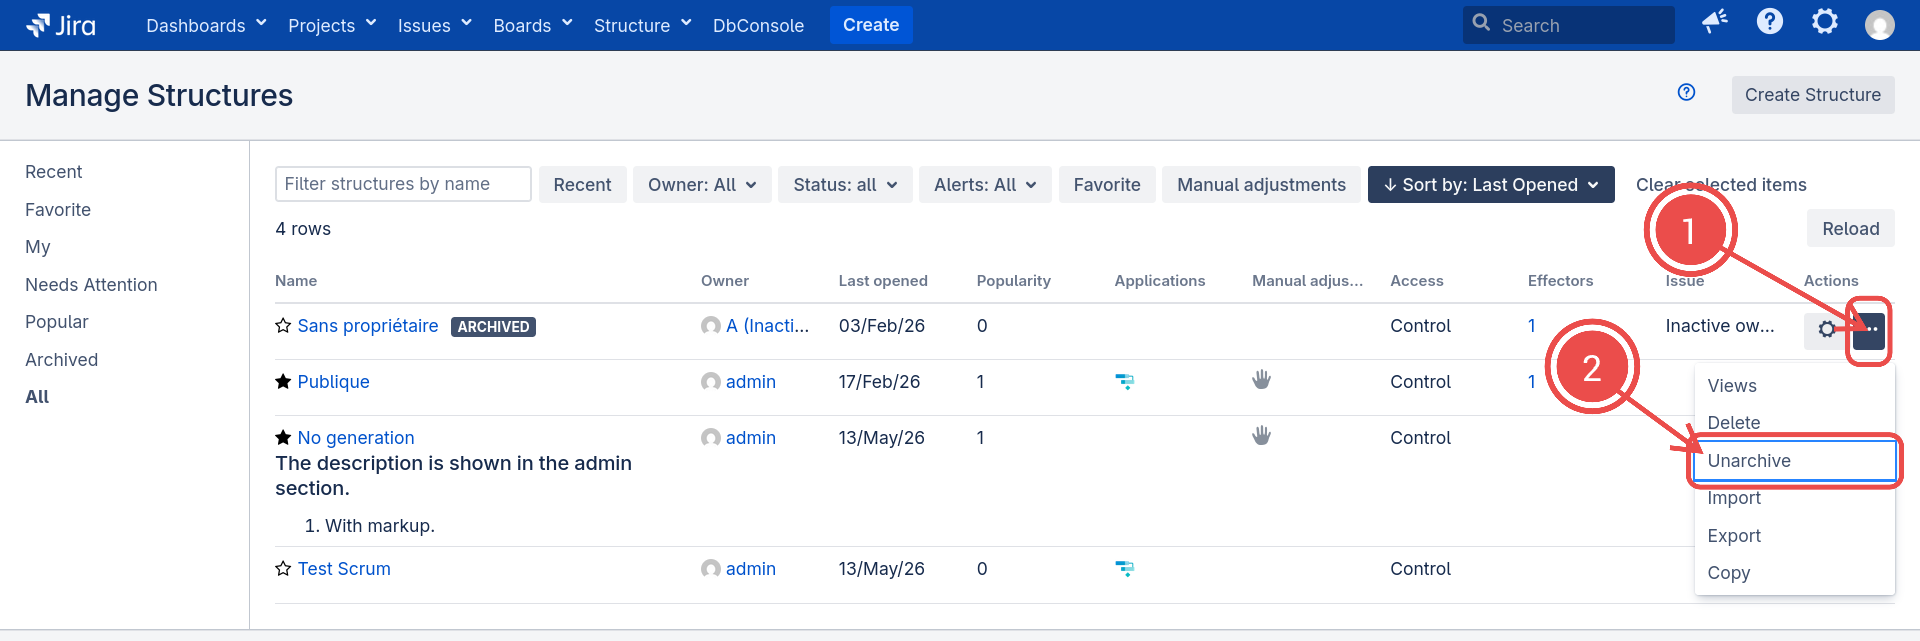The width and height of the screenshot is (1920, 641).
Task: Click the Create Structure button
Action: pos(1813,95)
